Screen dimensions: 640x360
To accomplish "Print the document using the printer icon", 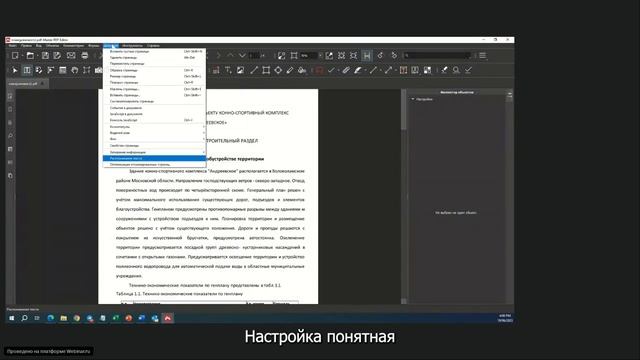I will (x=85, y=56).
